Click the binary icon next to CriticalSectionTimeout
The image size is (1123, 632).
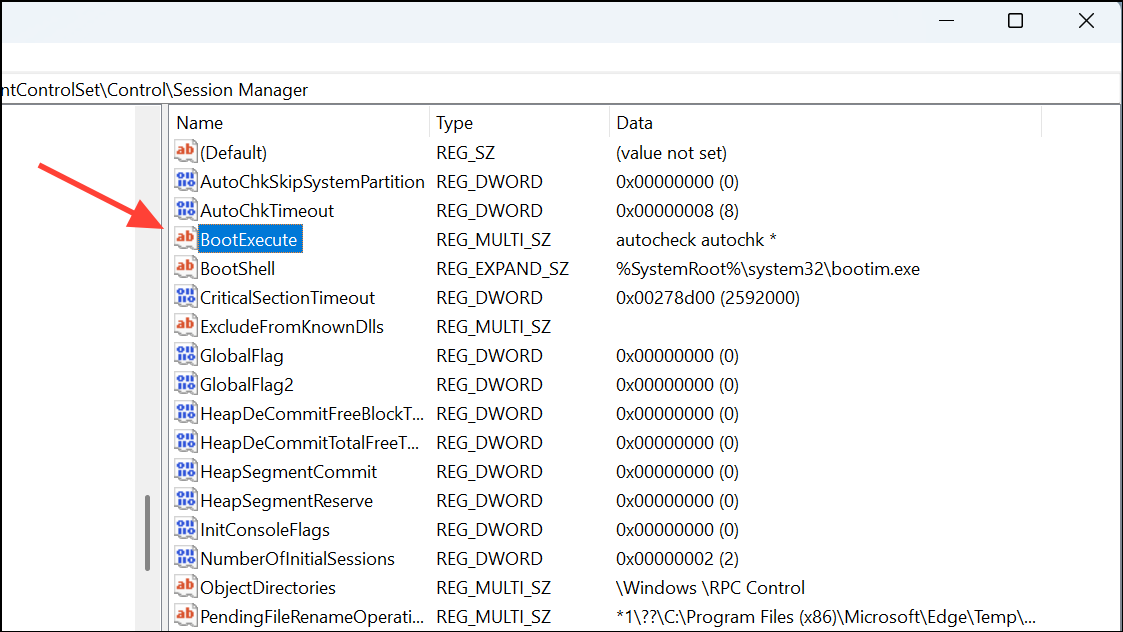tap(185, 297)
